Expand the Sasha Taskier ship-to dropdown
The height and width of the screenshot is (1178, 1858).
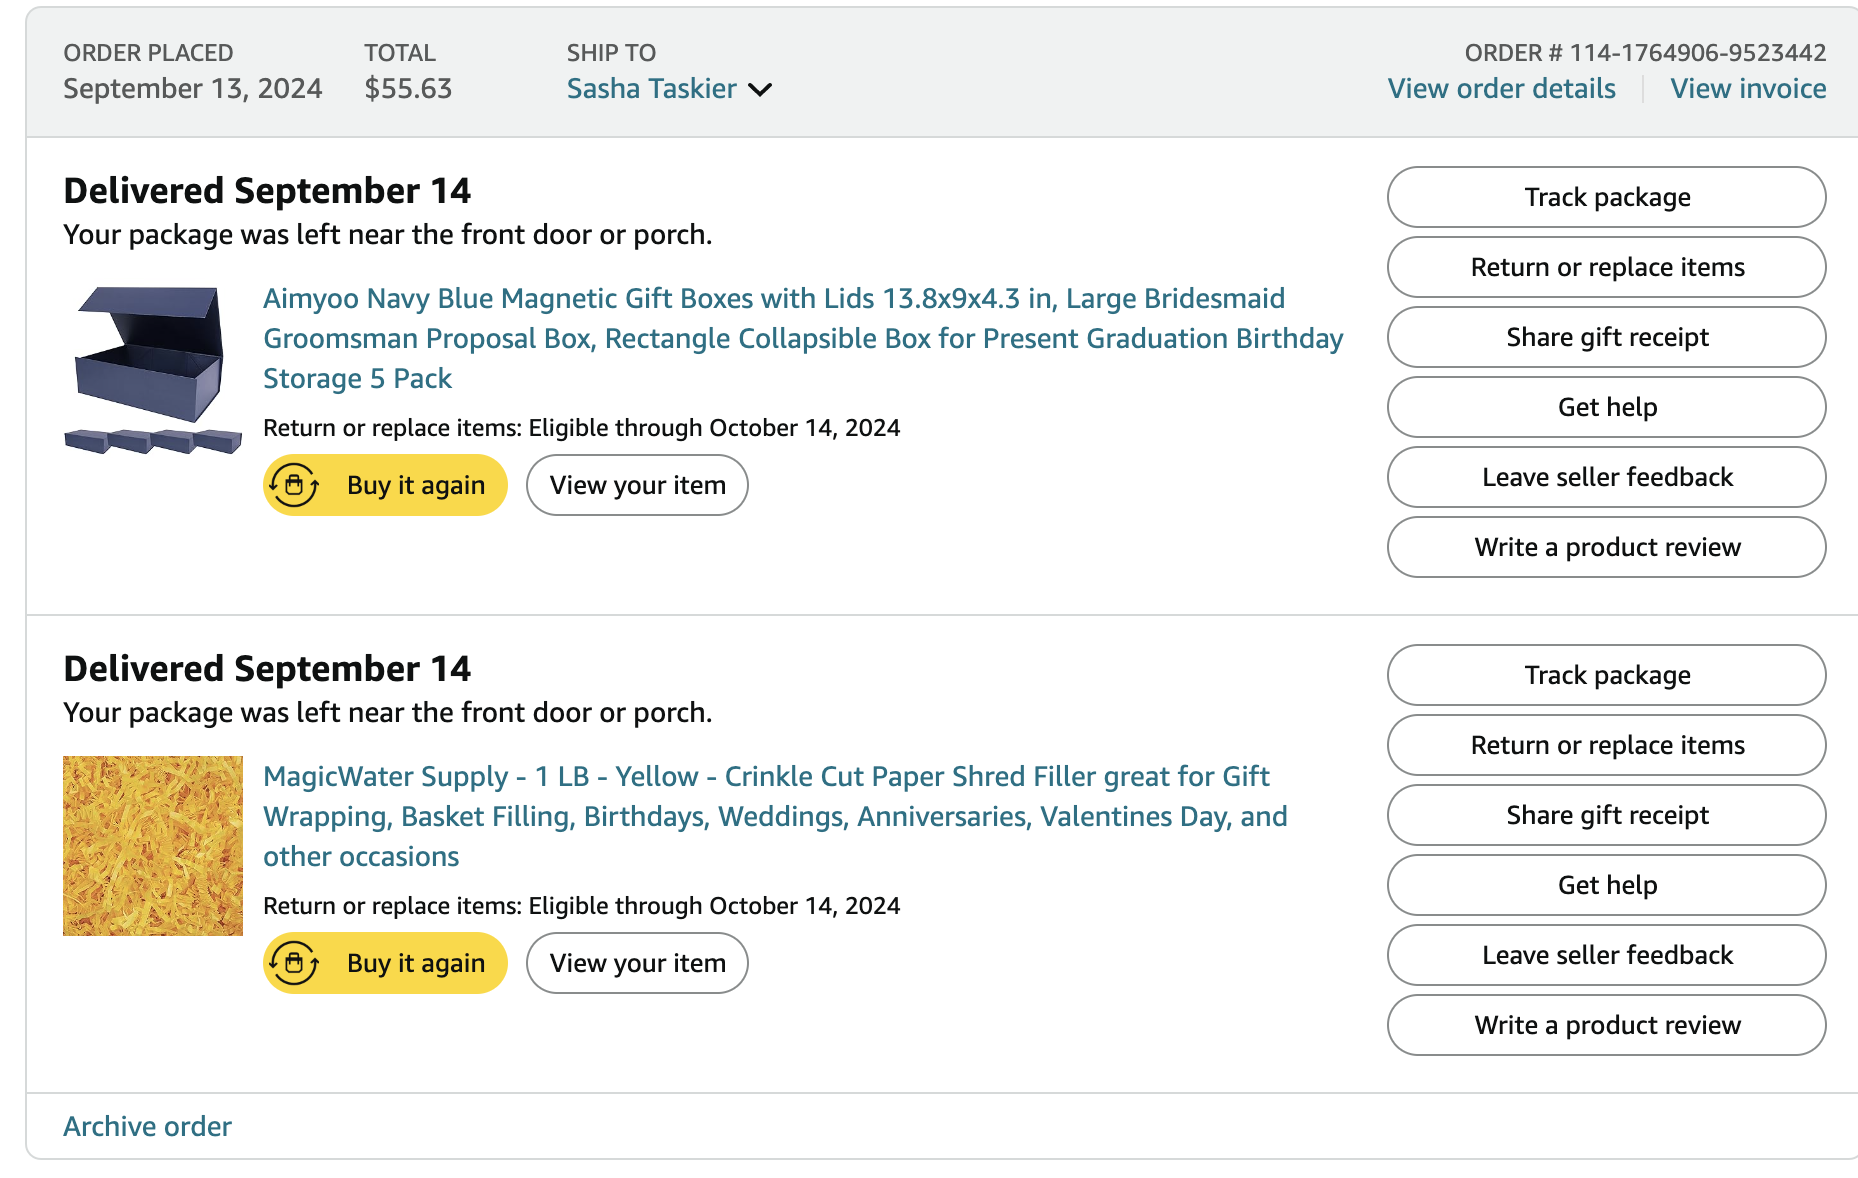point(760,90)
